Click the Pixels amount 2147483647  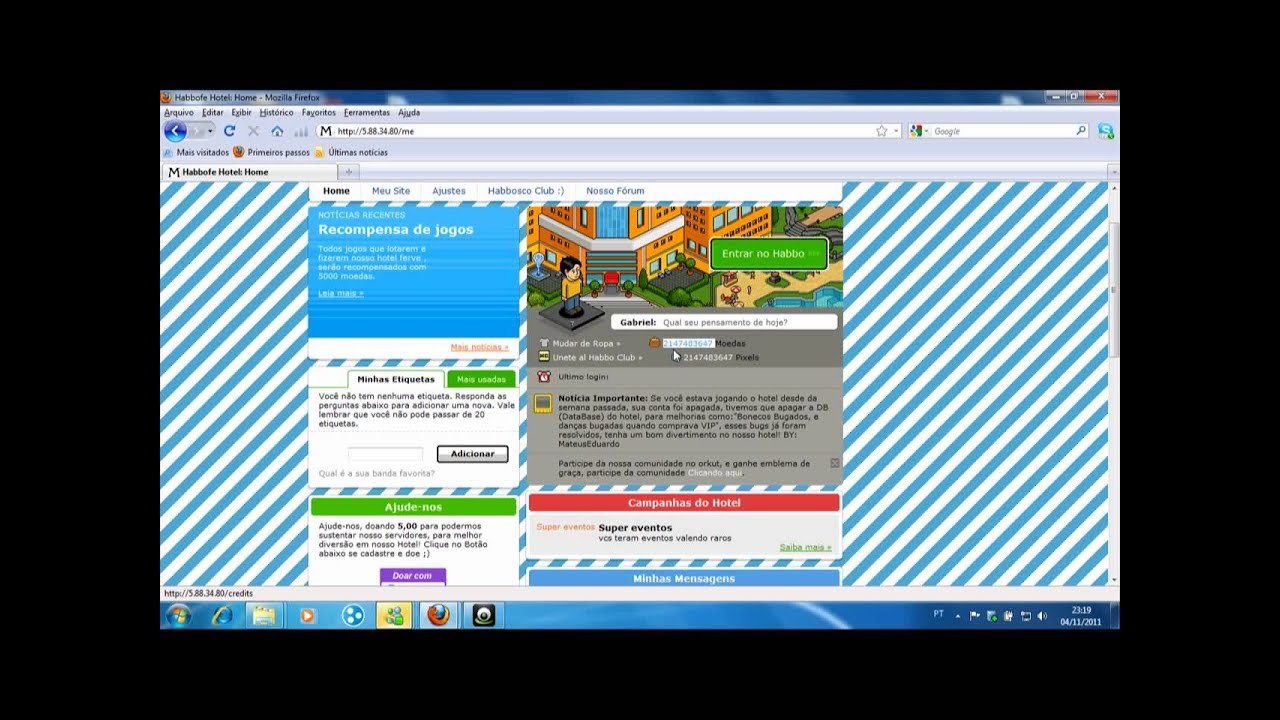tap(708, 357)
